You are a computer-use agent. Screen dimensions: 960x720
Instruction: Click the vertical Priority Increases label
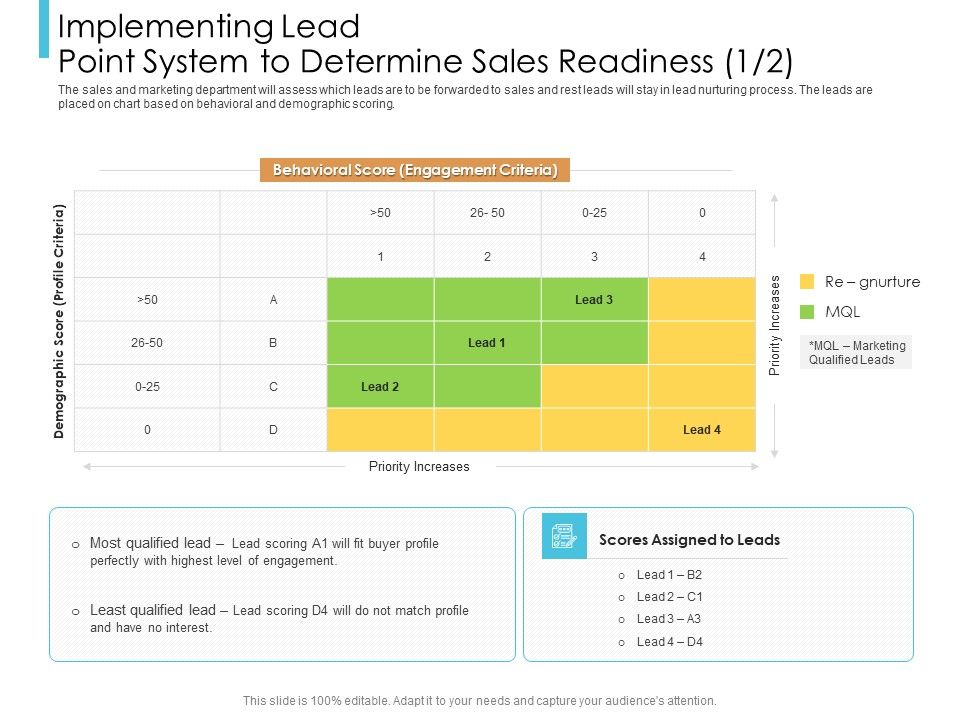tap(774, 325)
